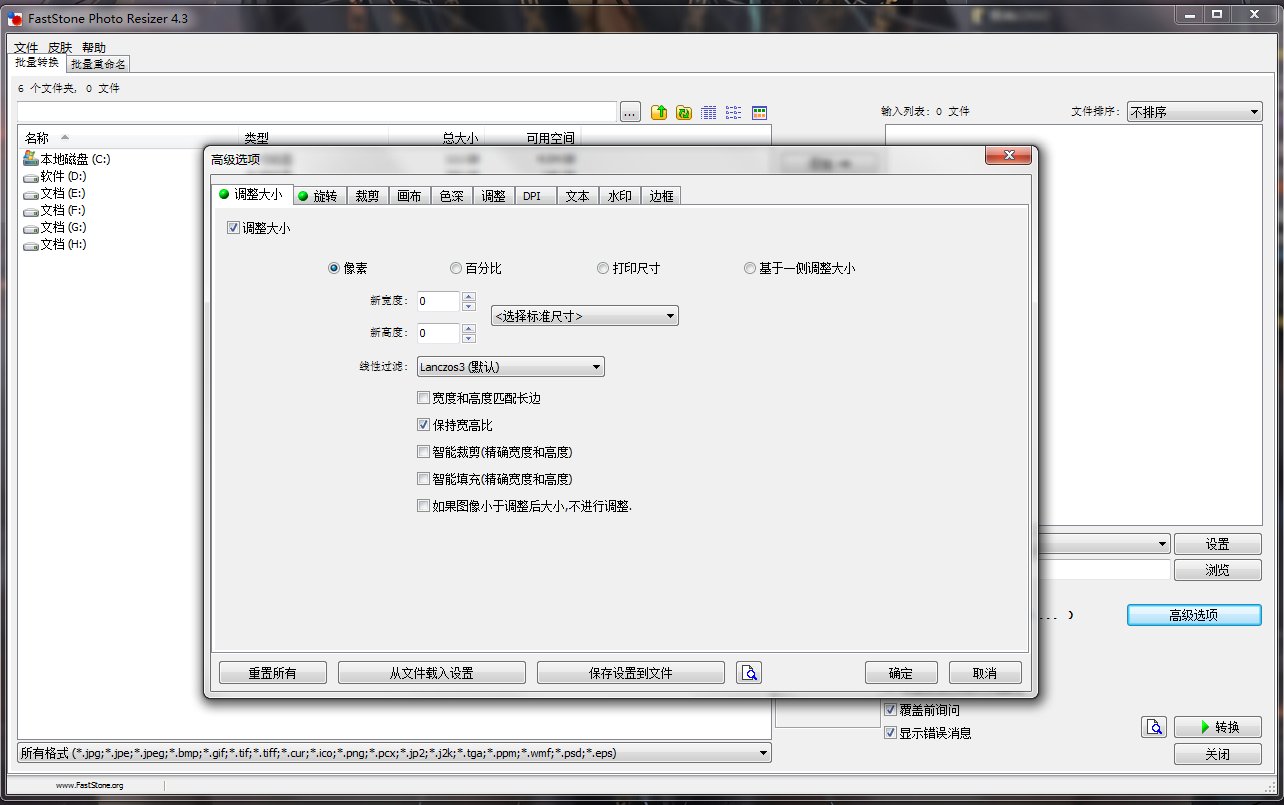The image size is (1284, 805).
Task: Decrease 新高度 with down arrow
Action: click(469, 338)
